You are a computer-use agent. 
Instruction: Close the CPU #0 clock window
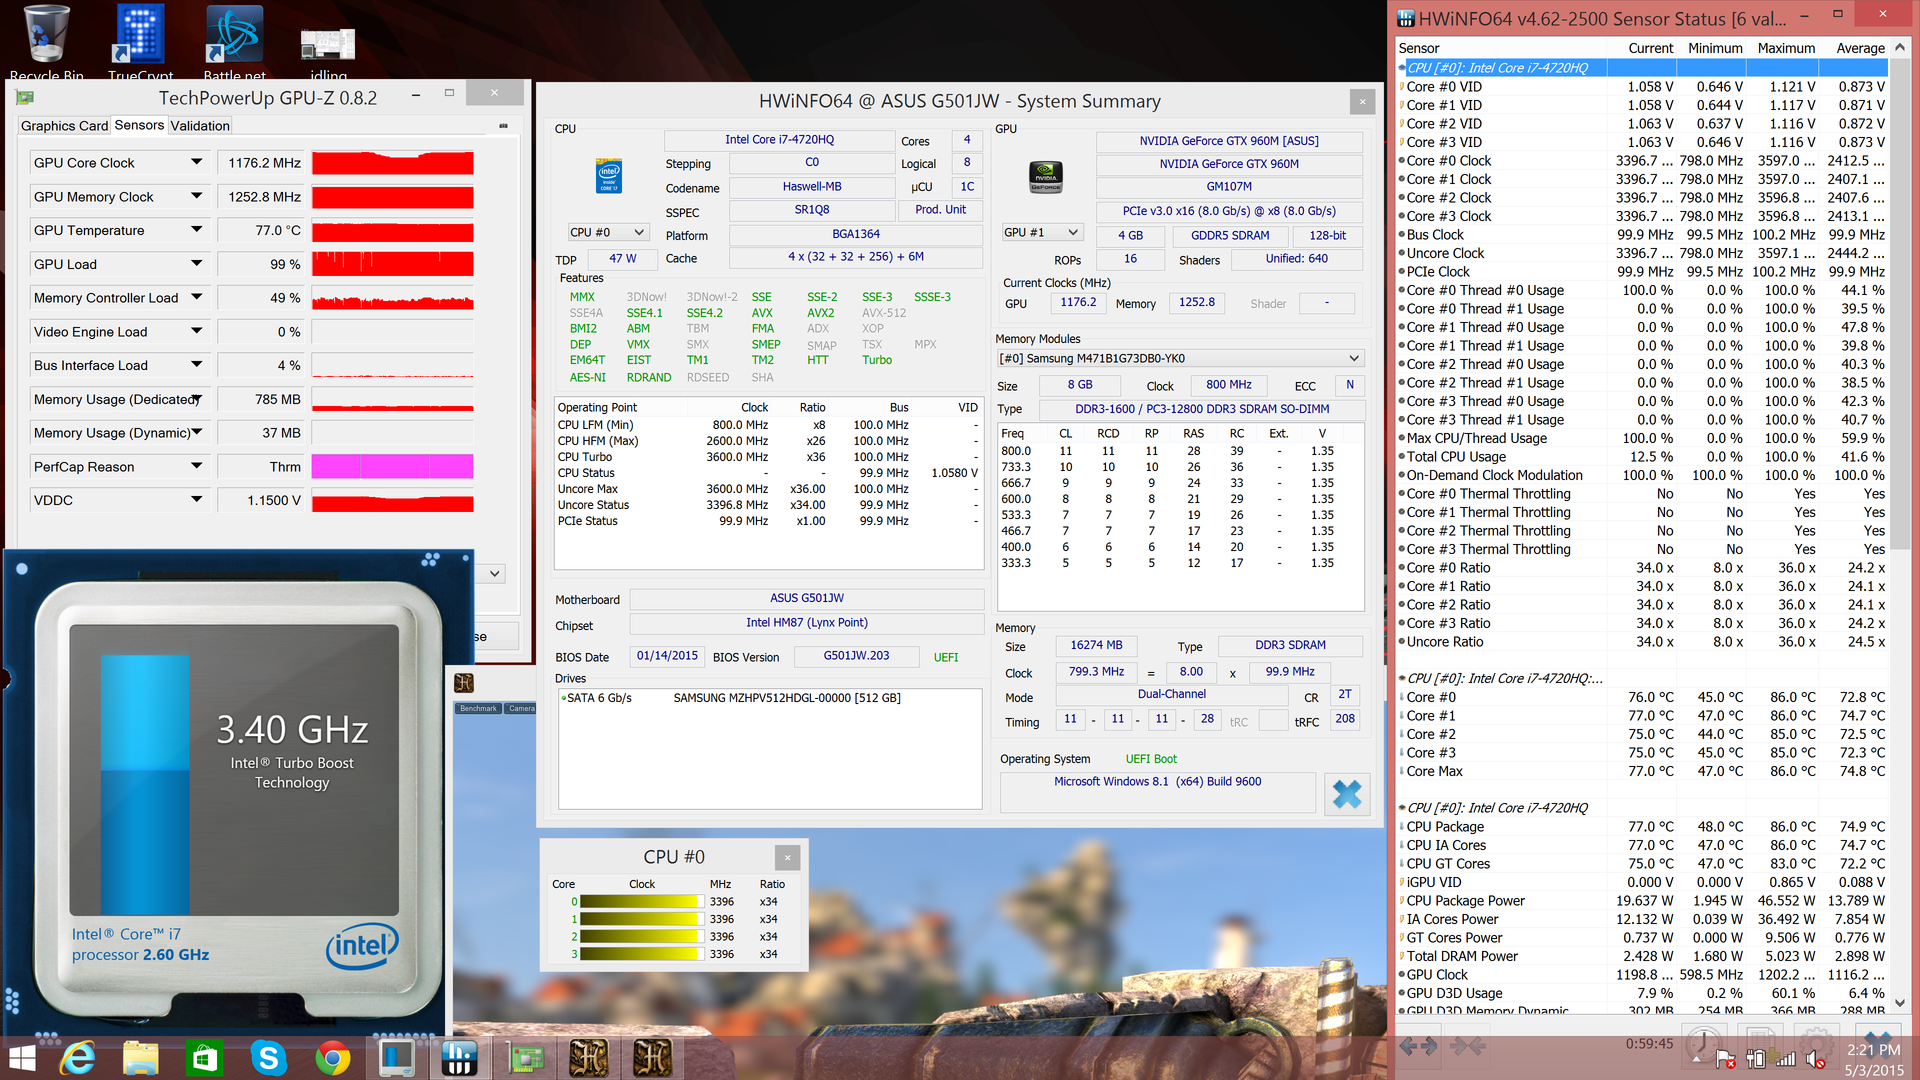tap(787, 857)
